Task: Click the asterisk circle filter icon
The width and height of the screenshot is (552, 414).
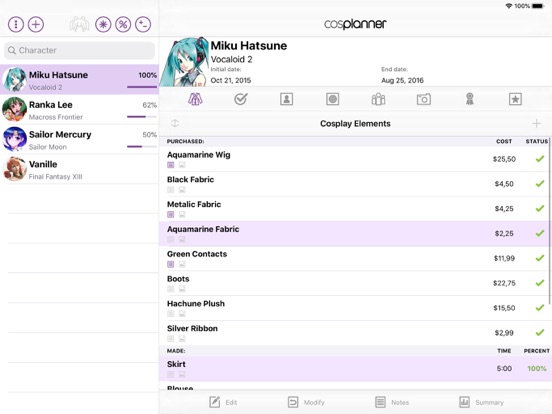Action: [x=103, y=24]
